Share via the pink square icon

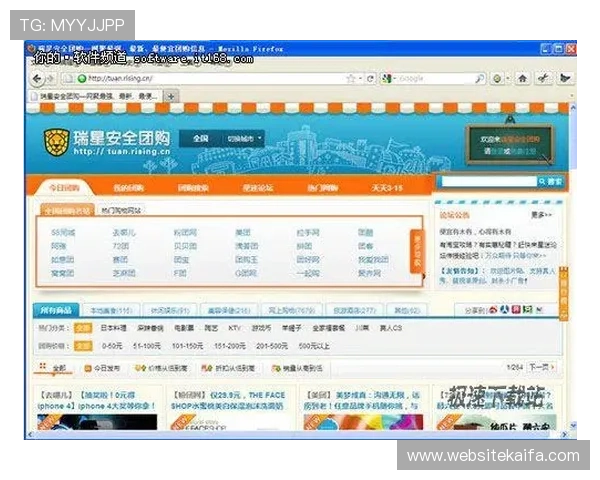[516, 309]
